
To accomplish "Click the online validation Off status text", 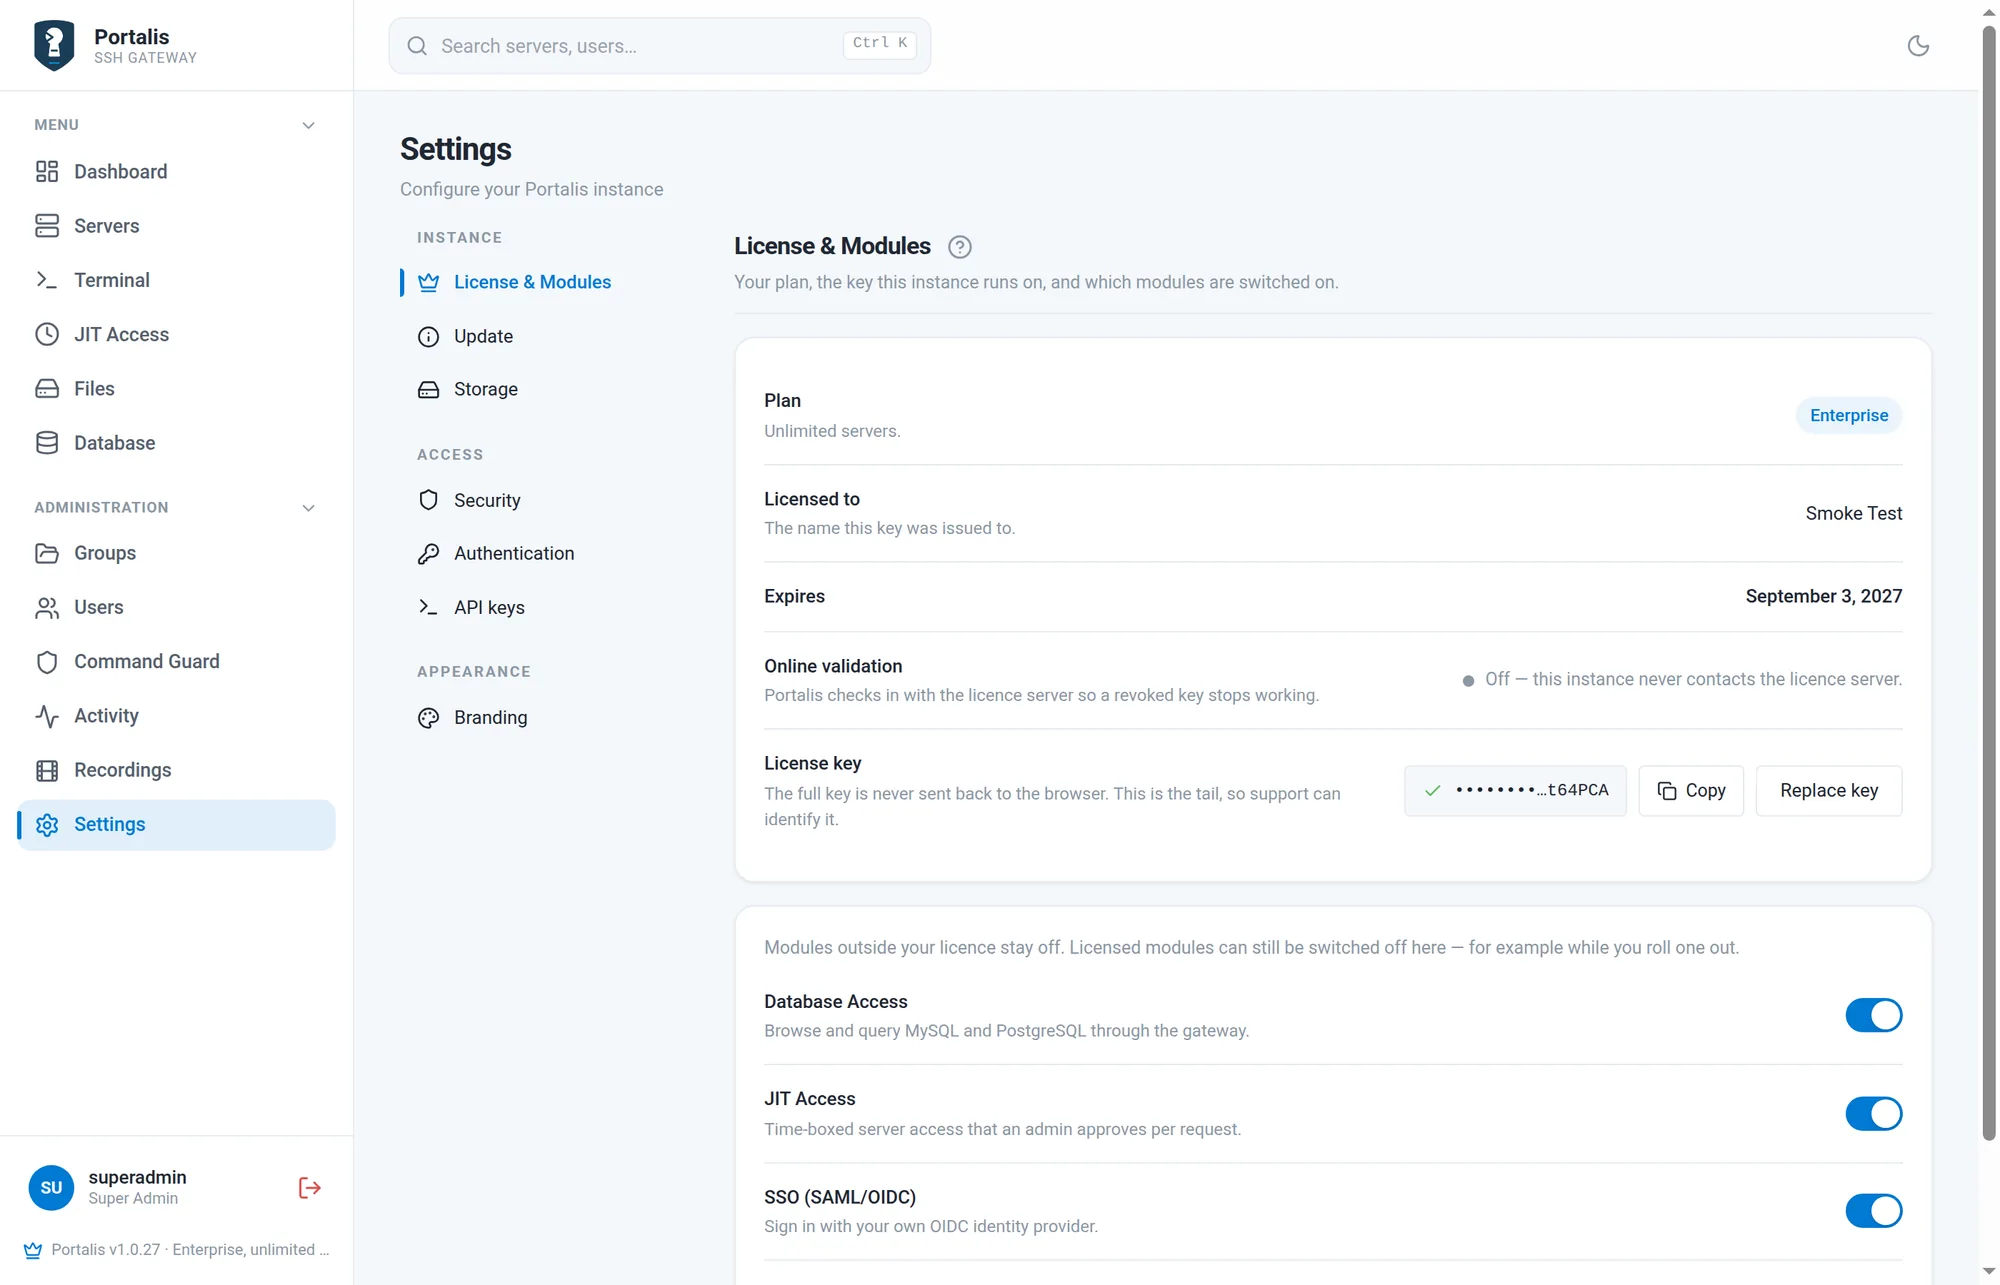I will click(x=1693, y=680).
